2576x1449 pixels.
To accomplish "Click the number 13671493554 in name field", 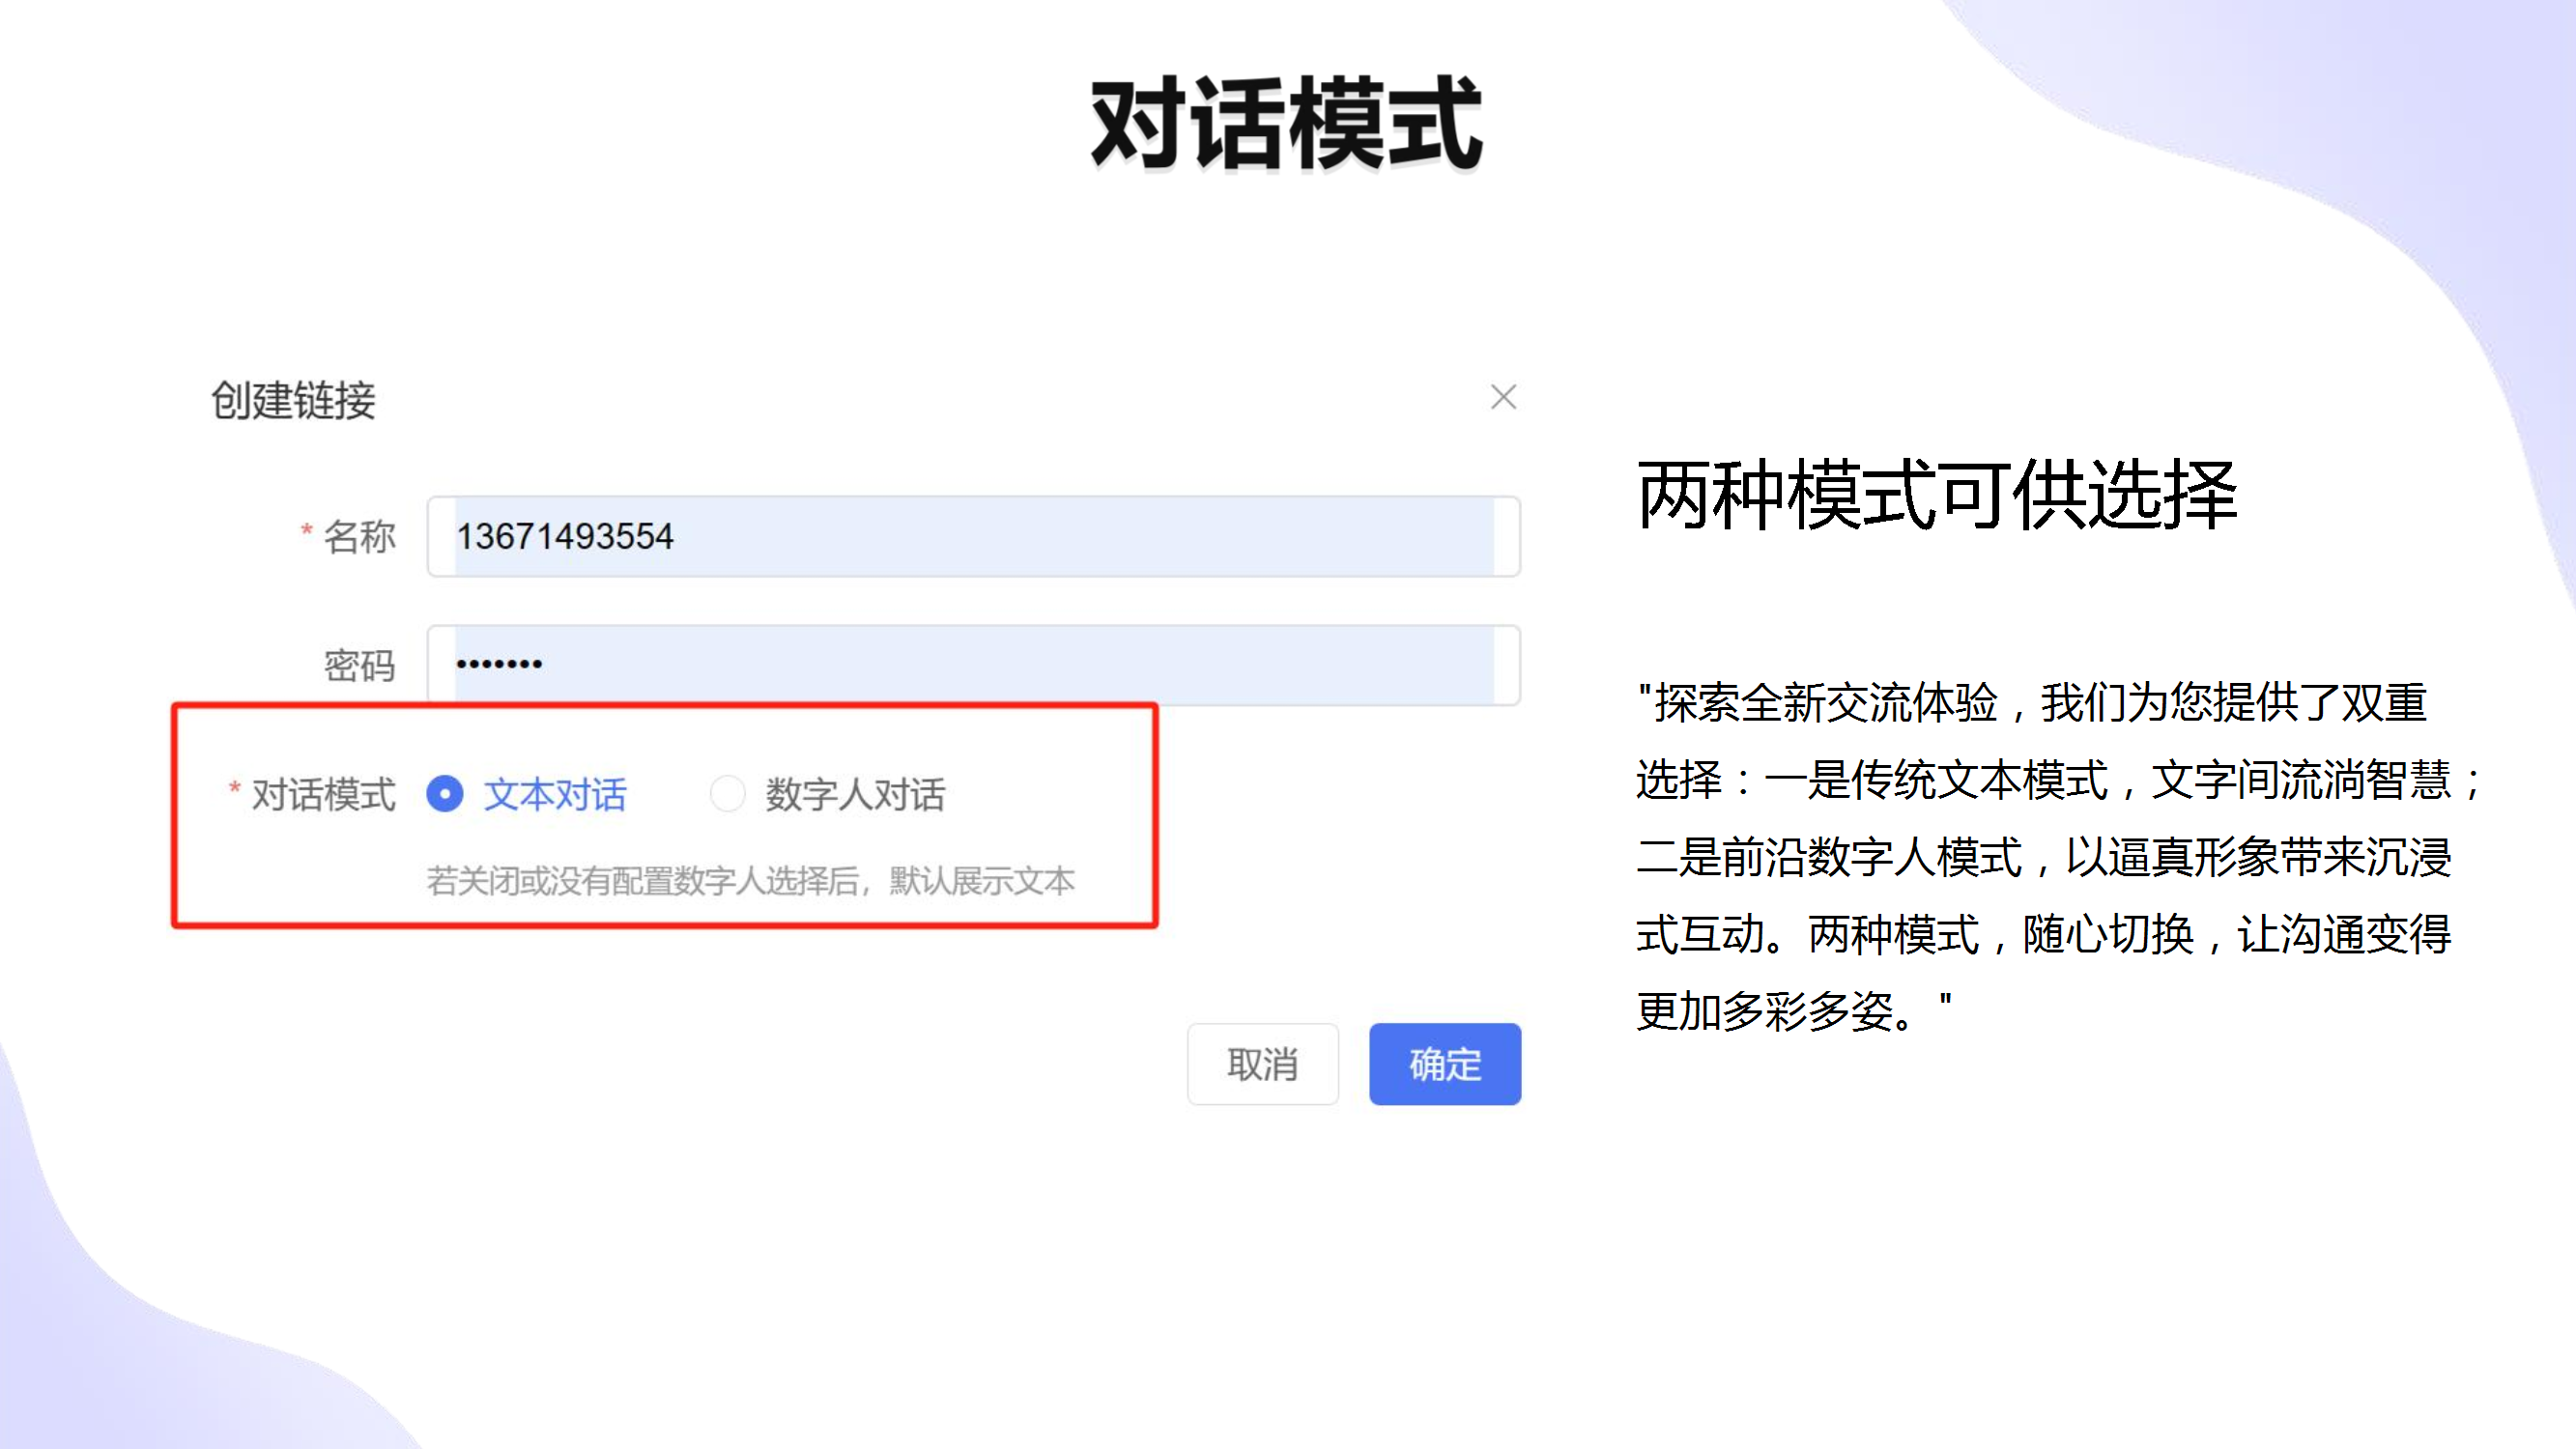I will point(565,537).
